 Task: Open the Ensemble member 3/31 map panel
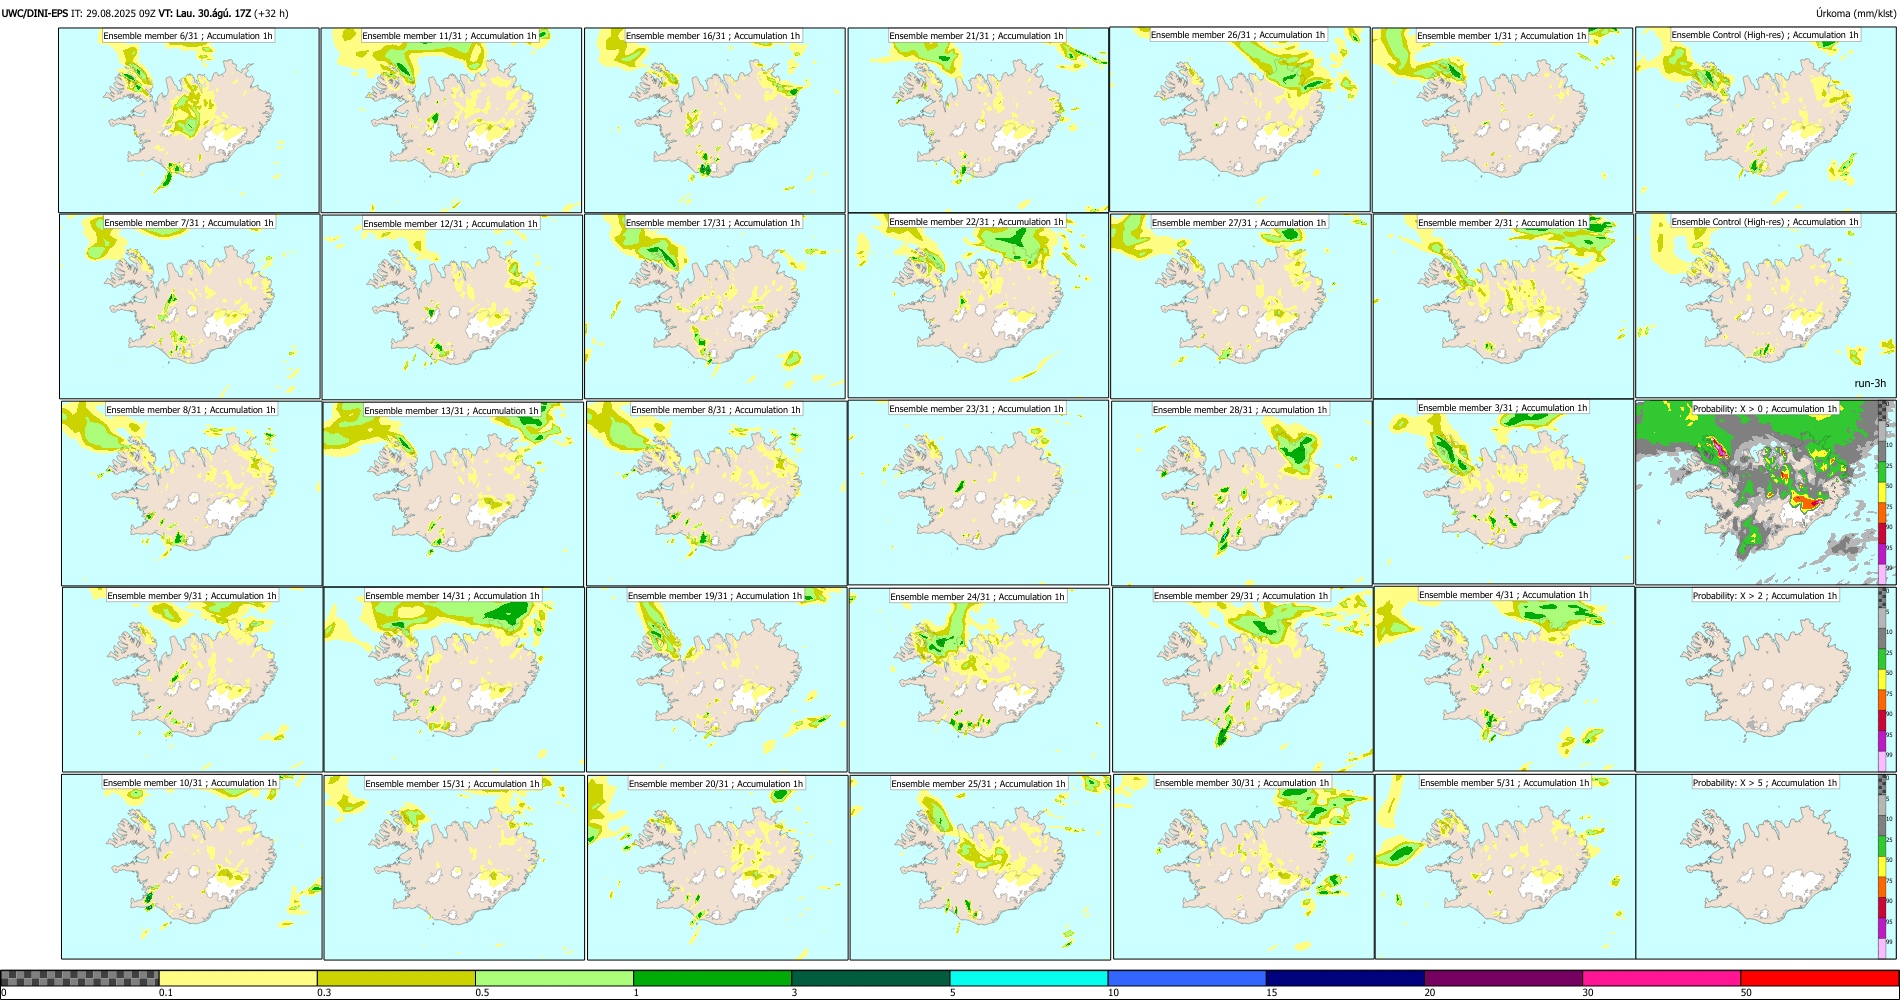point(1504,491)
